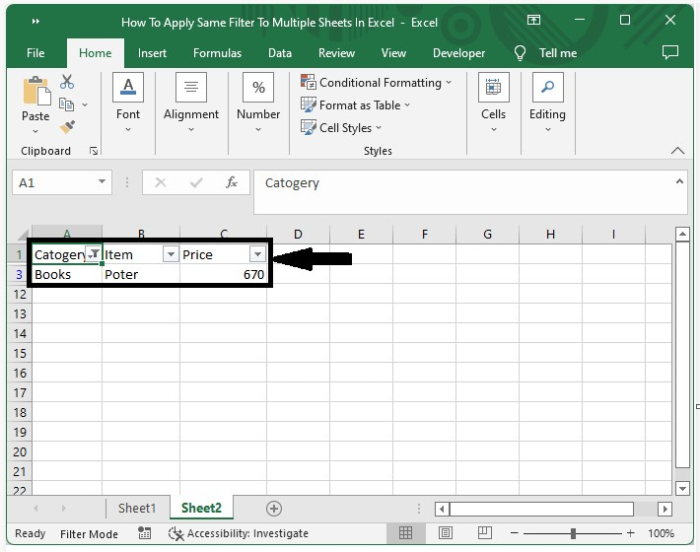
Task: Switch to Page Break Preview view
Action: (x=485, y=533)
